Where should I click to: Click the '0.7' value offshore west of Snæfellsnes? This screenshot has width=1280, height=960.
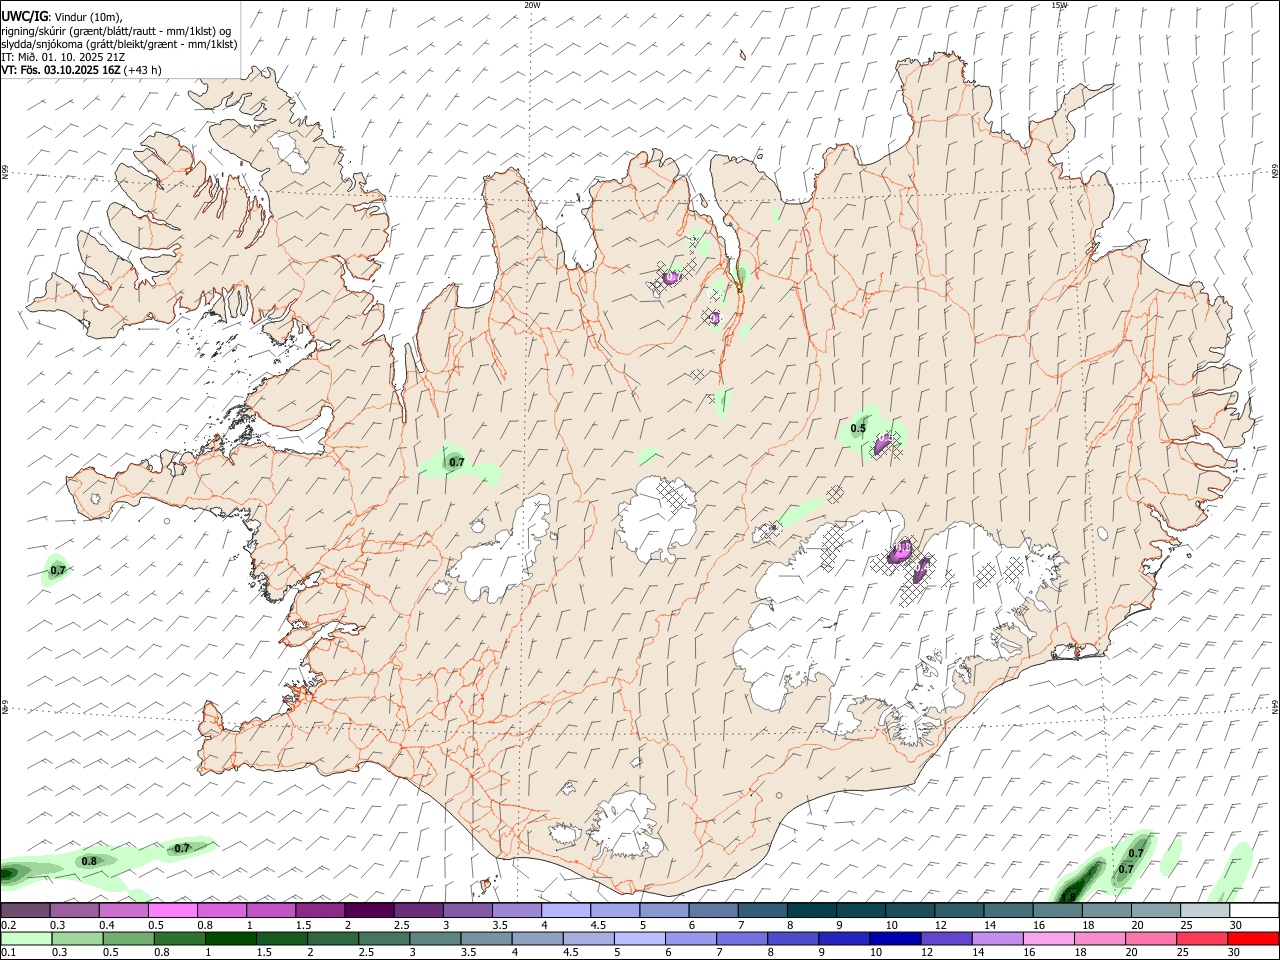pos(58,570)
